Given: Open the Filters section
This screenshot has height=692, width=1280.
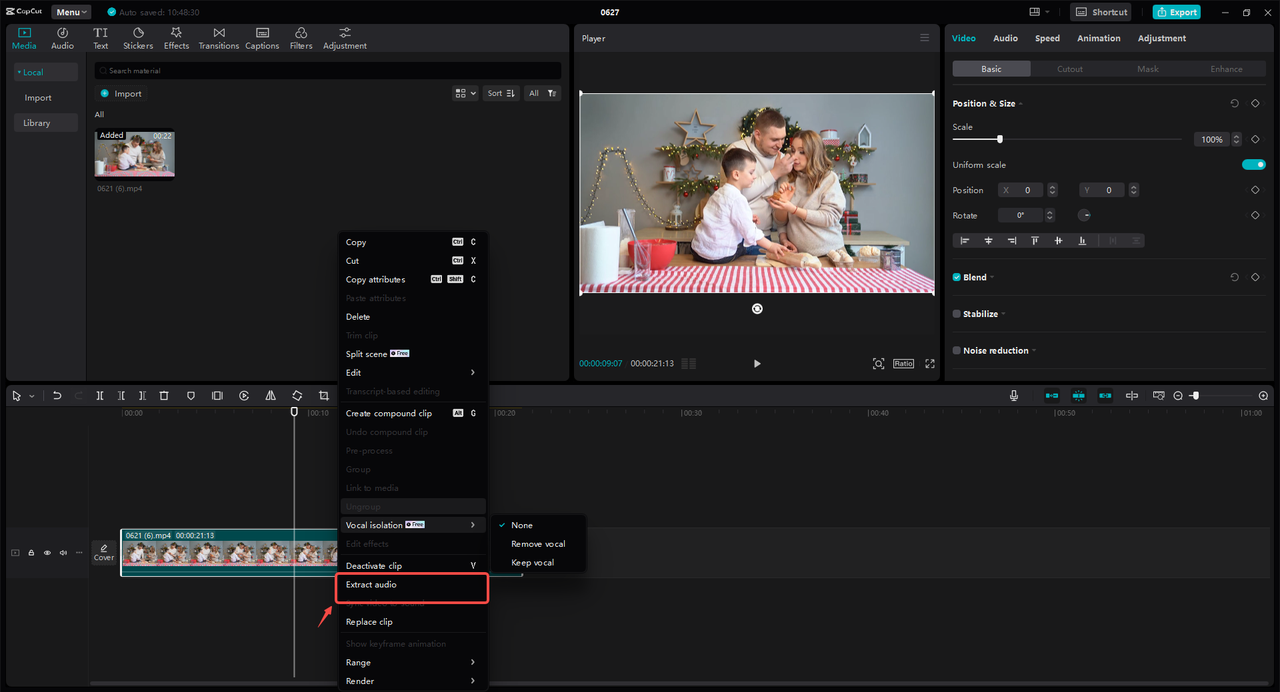Looking at the screenshot, I should [x=301, y=38].
